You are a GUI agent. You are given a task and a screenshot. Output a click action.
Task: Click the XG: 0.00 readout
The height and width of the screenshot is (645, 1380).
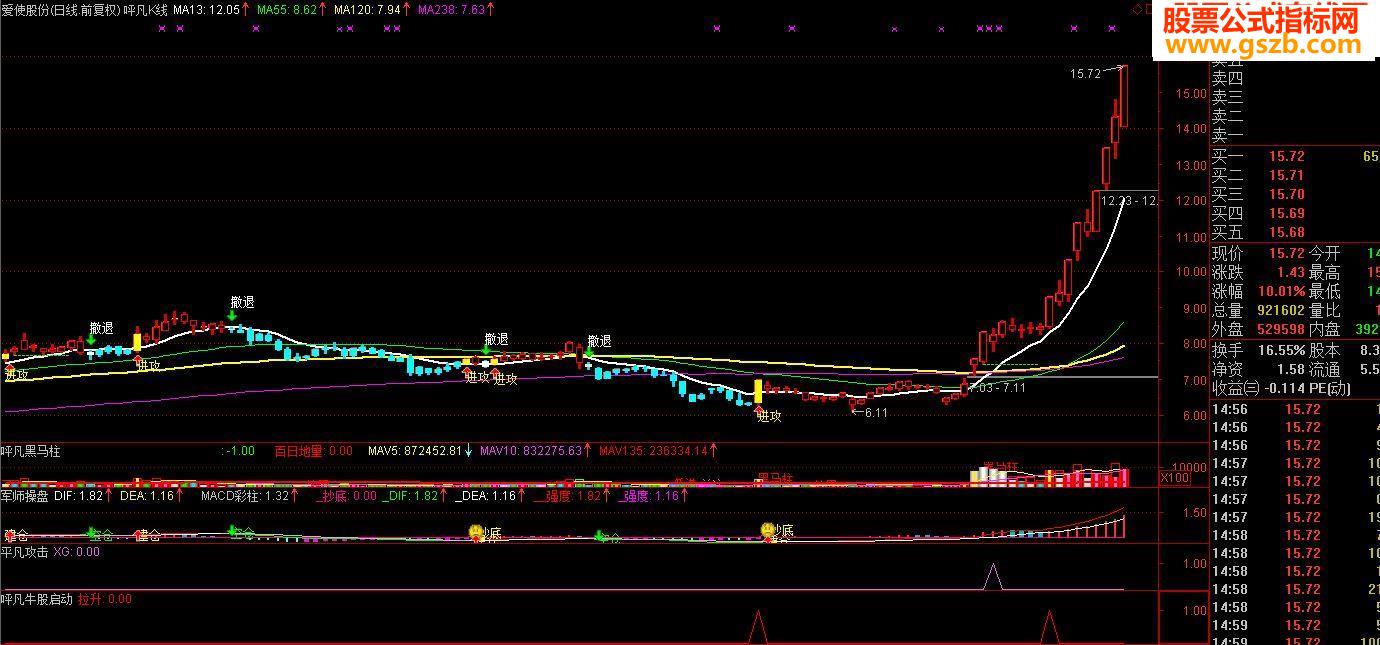click(x=77, y=551)
